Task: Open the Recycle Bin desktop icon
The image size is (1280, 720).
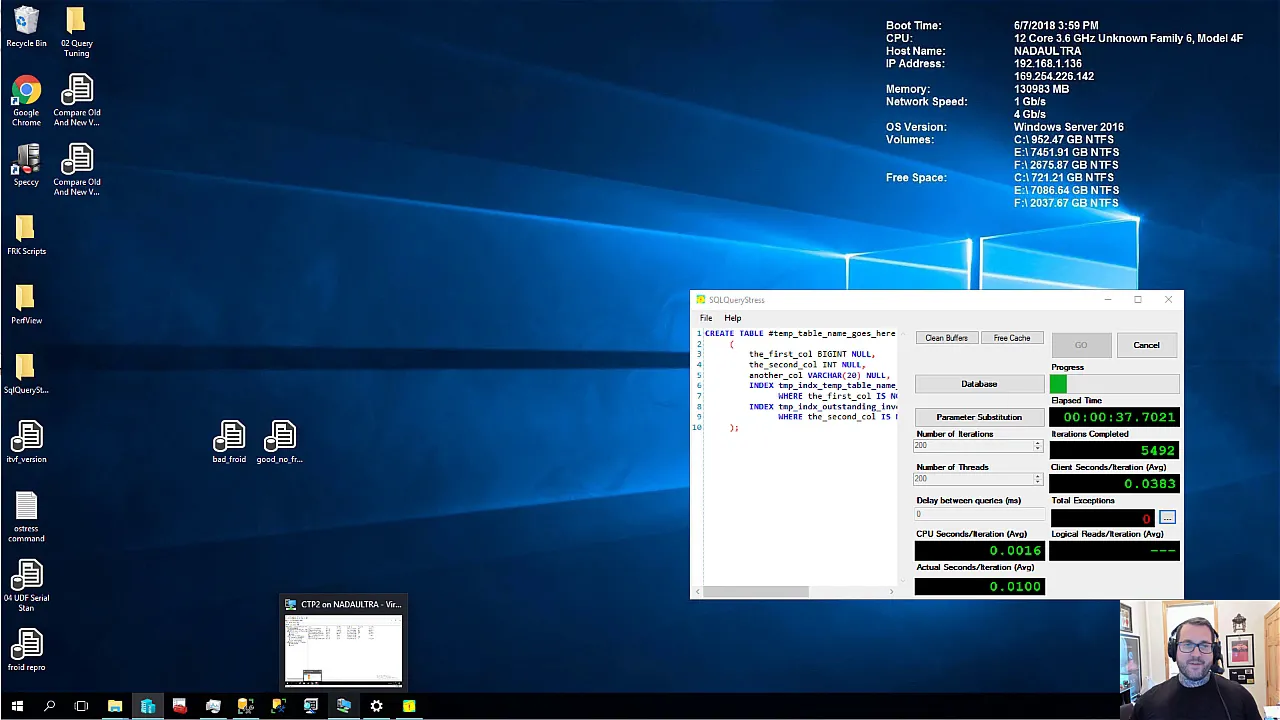Action: pos(26,27)
